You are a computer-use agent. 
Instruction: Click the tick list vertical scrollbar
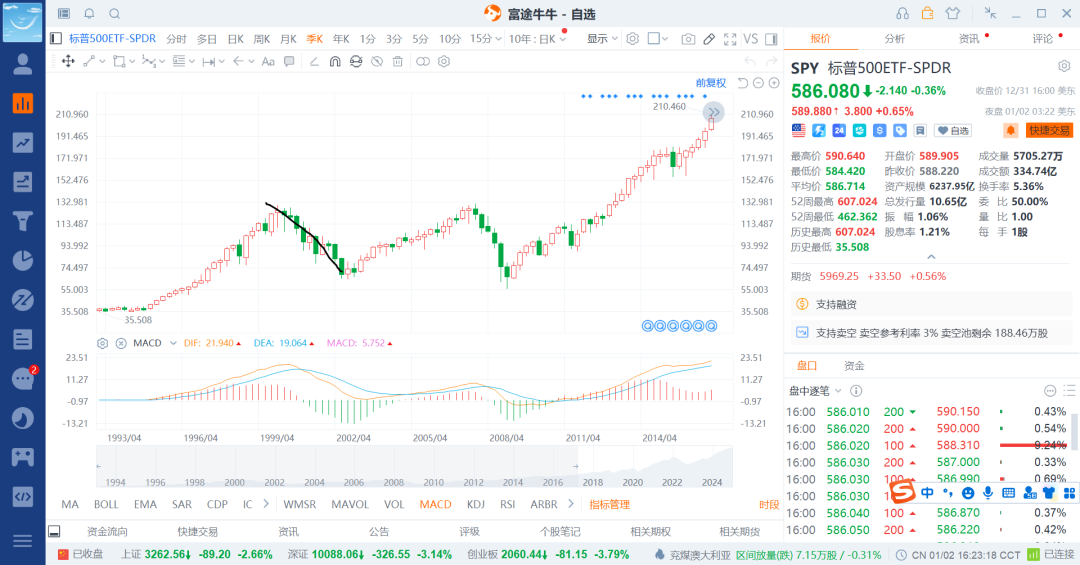pyautogui.click(x=1074, y=431)
